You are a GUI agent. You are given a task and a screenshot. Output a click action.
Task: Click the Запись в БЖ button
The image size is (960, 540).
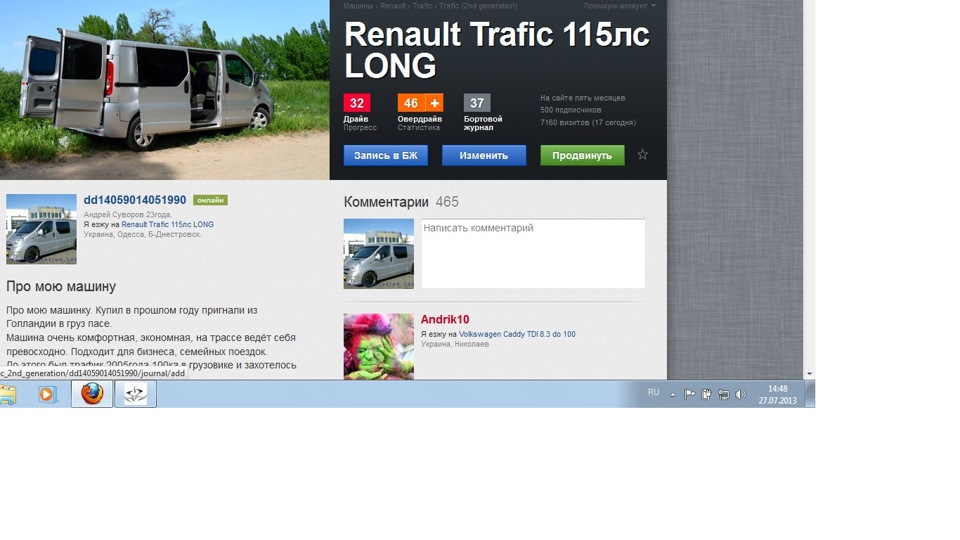(x=386, y=156)
